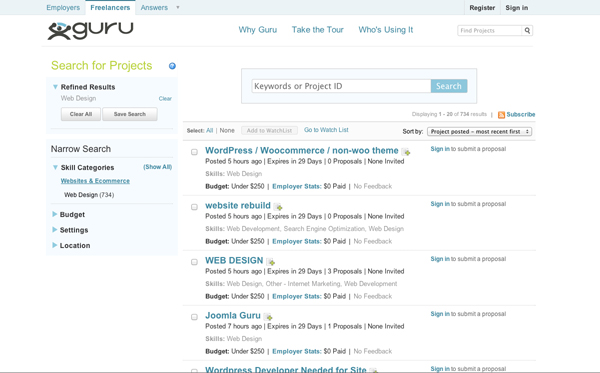Open the small dropdown arrow after Answers

click(178, 8)
